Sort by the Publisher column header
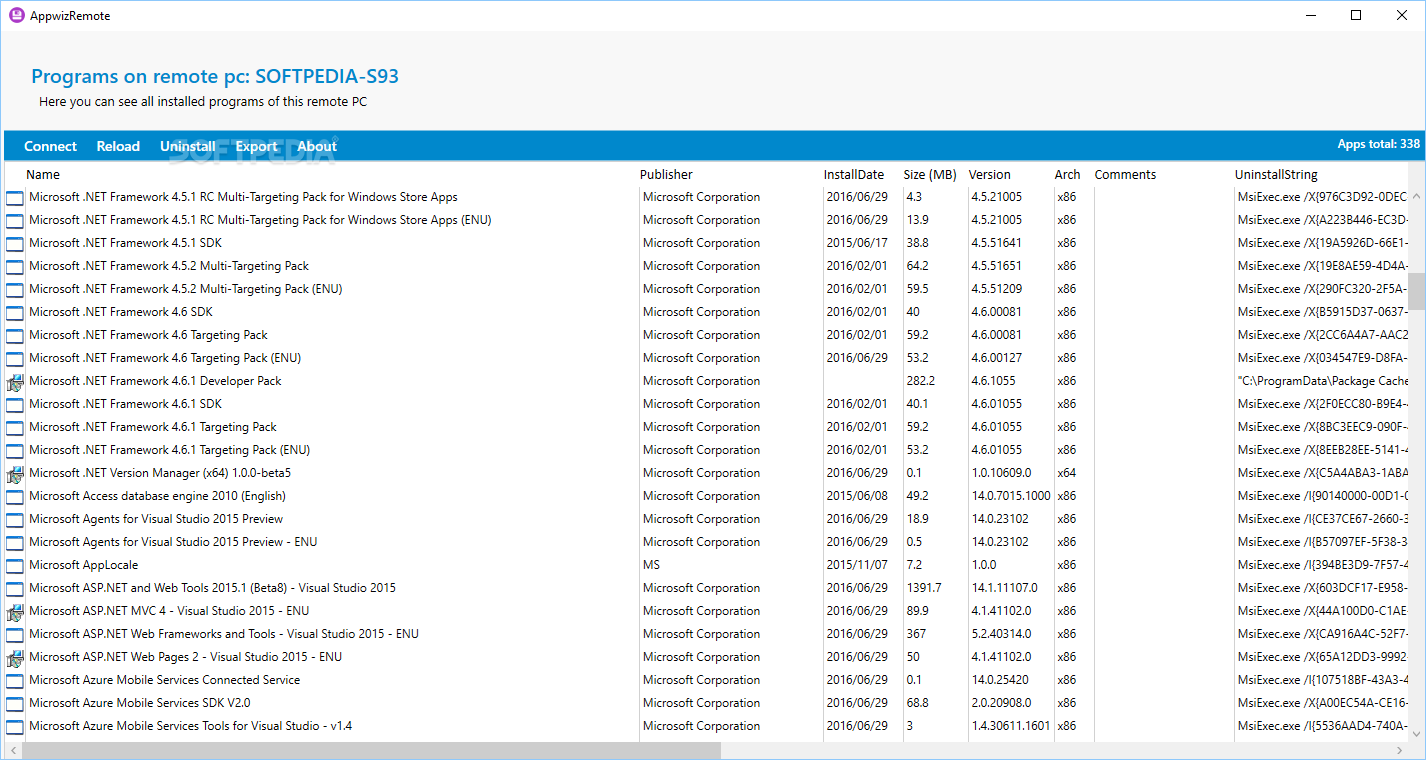The height and width of the screenshot is (760, 1426). (x=666, y=174)
